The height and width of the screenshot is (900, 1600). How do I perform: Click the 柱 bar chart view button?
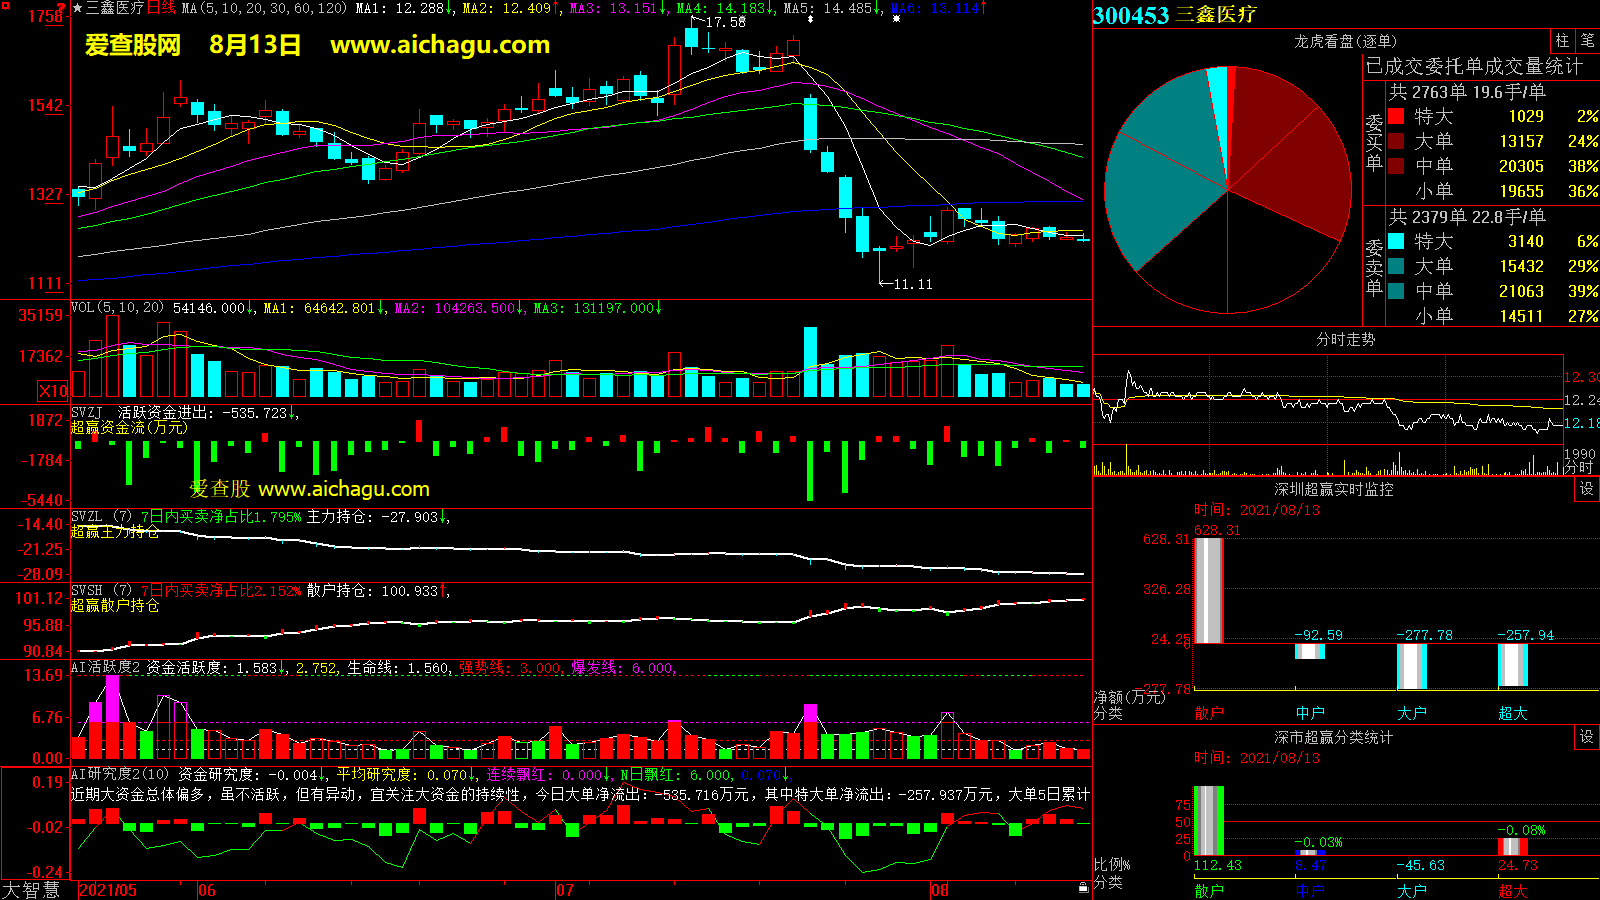[1562, 41]
